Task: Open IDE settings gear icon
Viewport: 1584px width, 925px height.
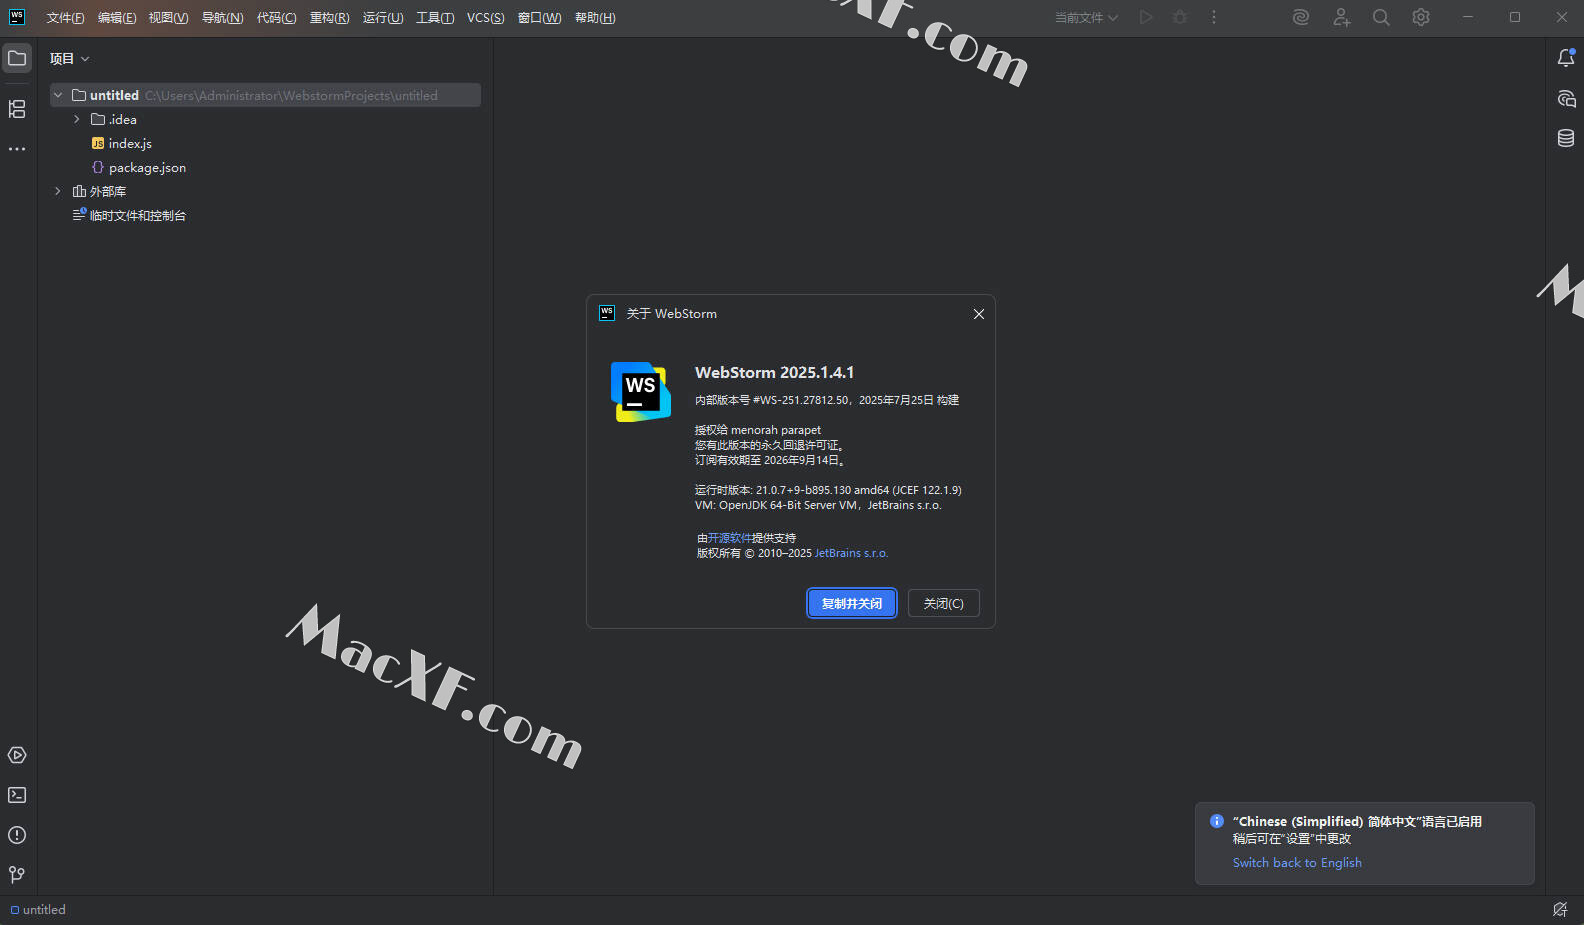Action: (x=1421, y=17)
